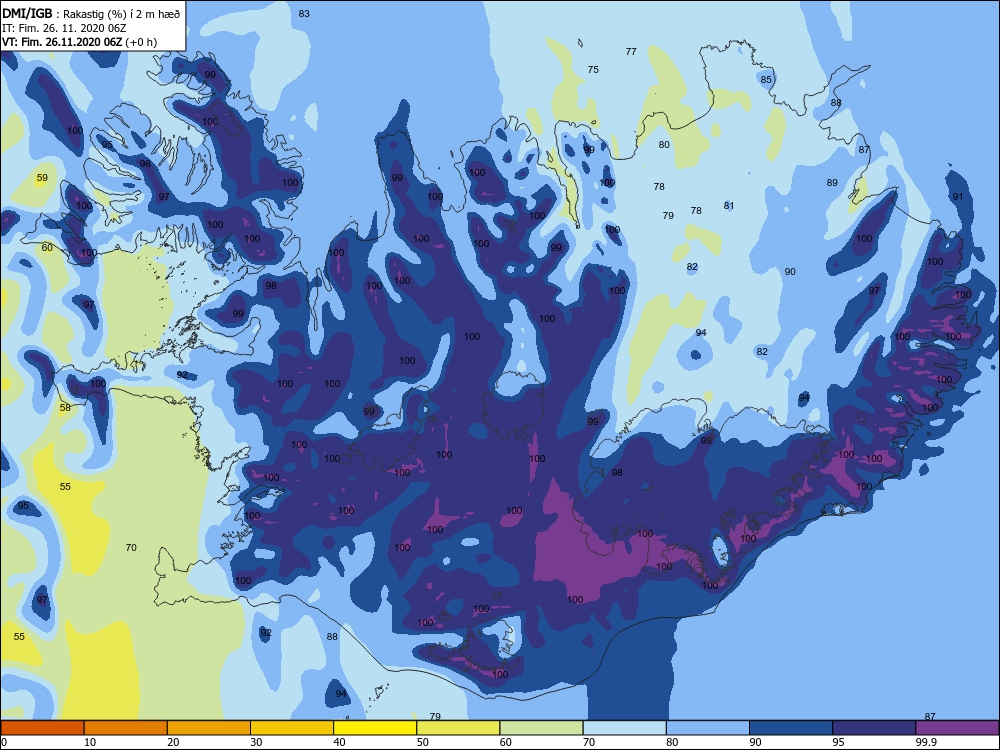Click the legend tick label '20'
Screen dimensions: 1000x750
[x=173, y=742]
